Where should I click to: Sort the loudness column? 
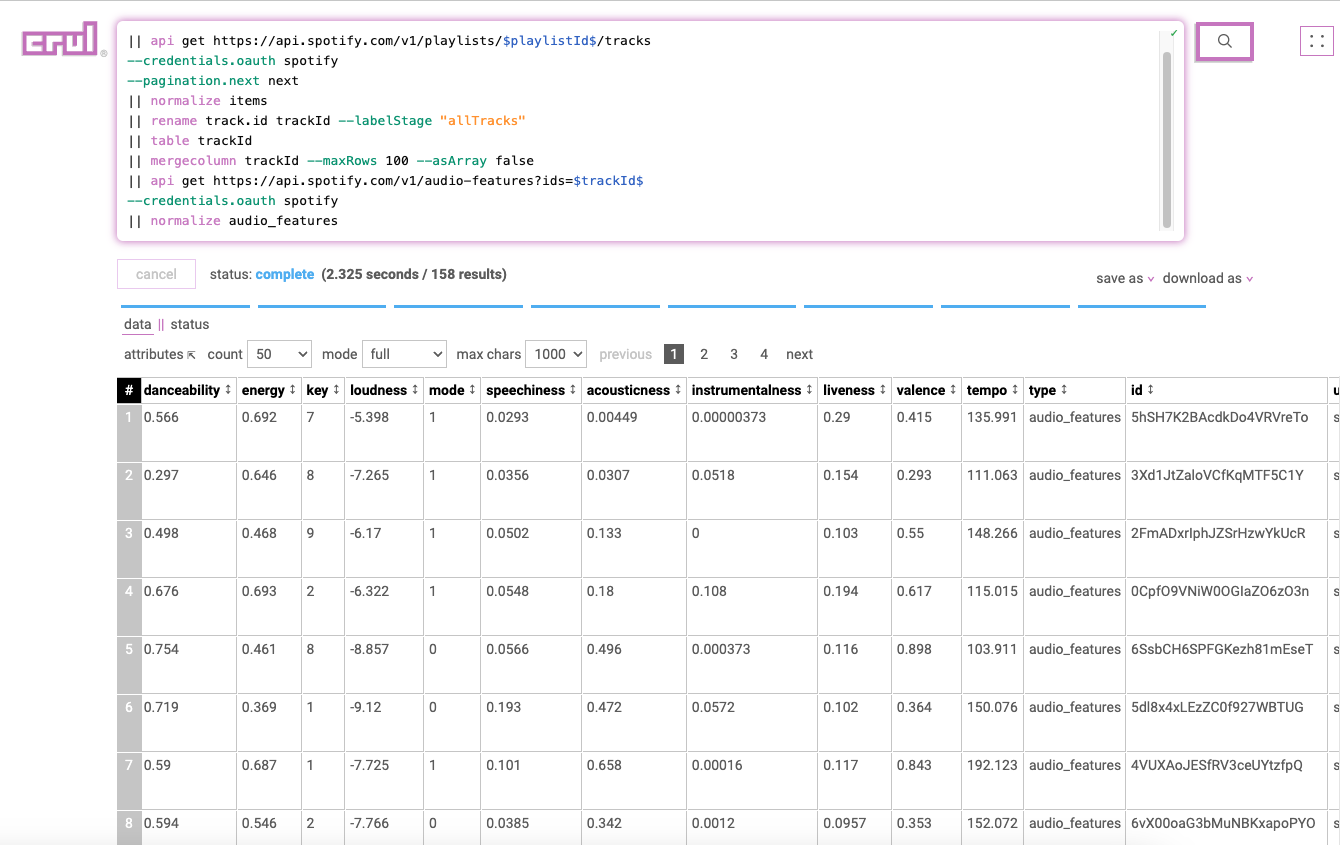(x=415, y=390)
